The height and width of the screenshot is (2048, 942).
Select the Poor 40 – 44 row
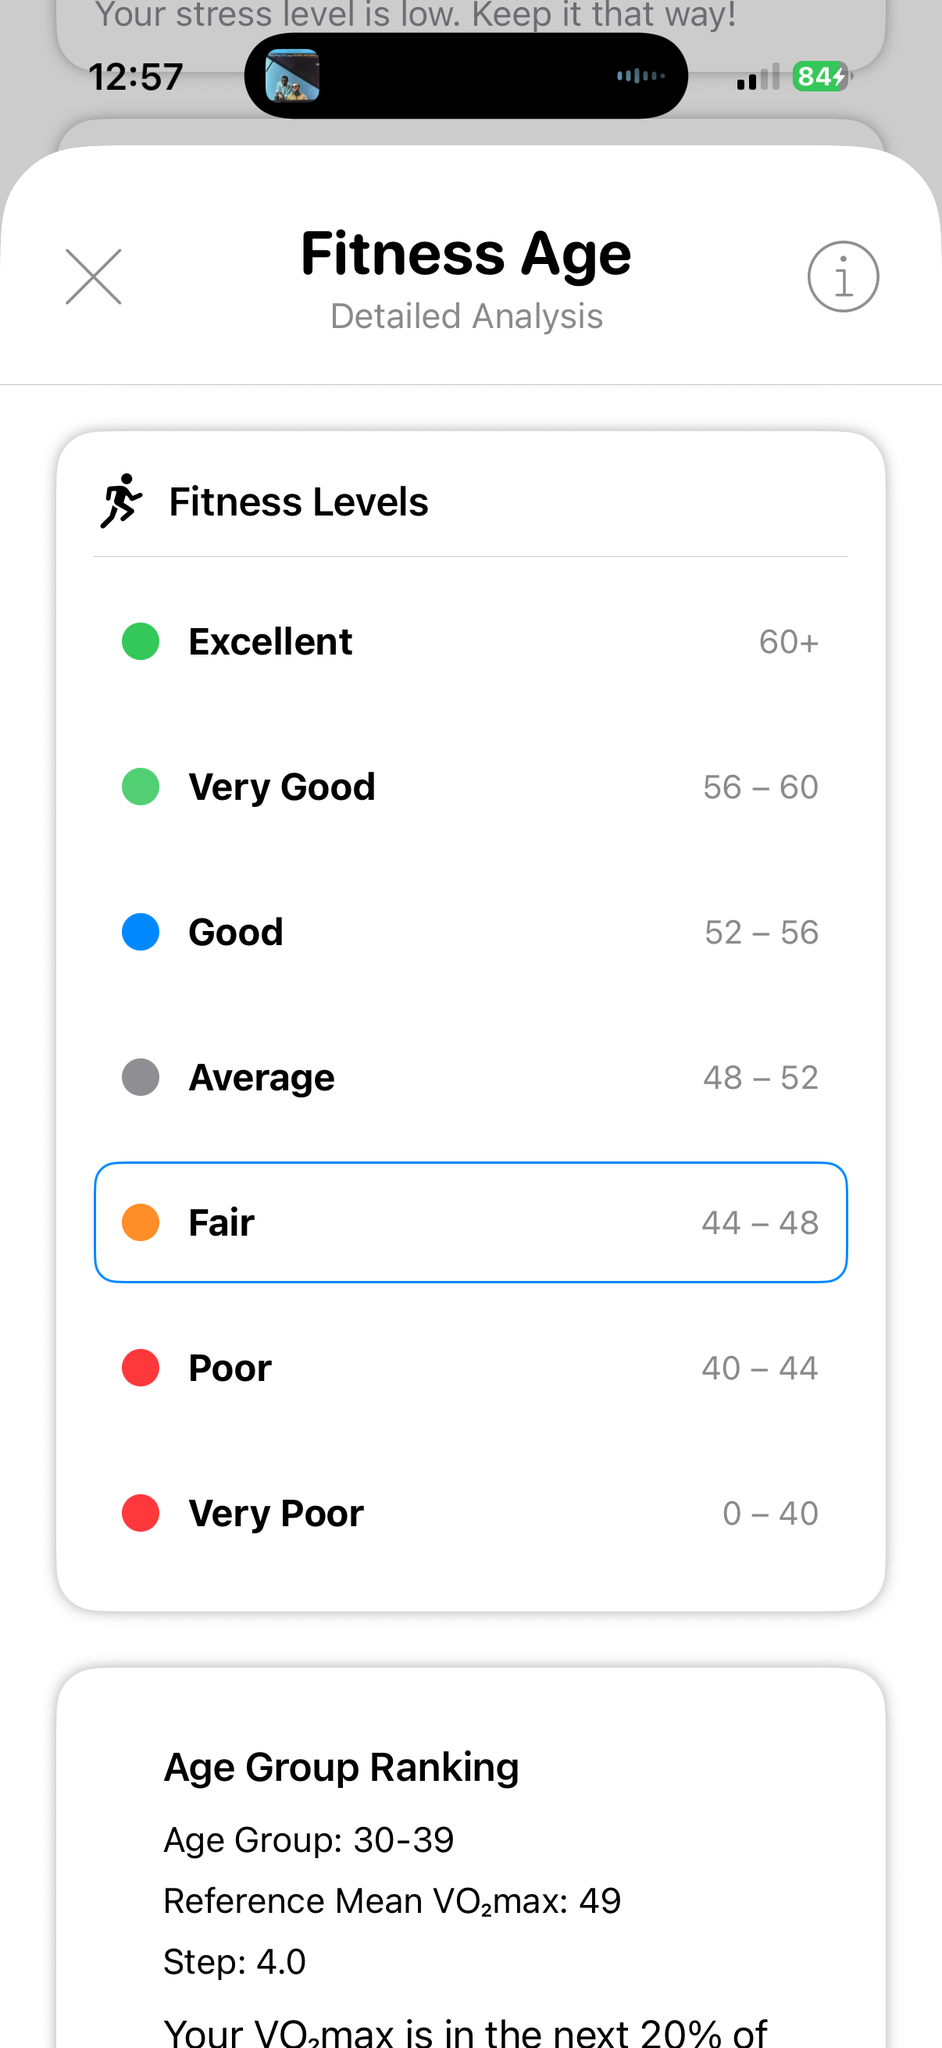pos(470,1367)
